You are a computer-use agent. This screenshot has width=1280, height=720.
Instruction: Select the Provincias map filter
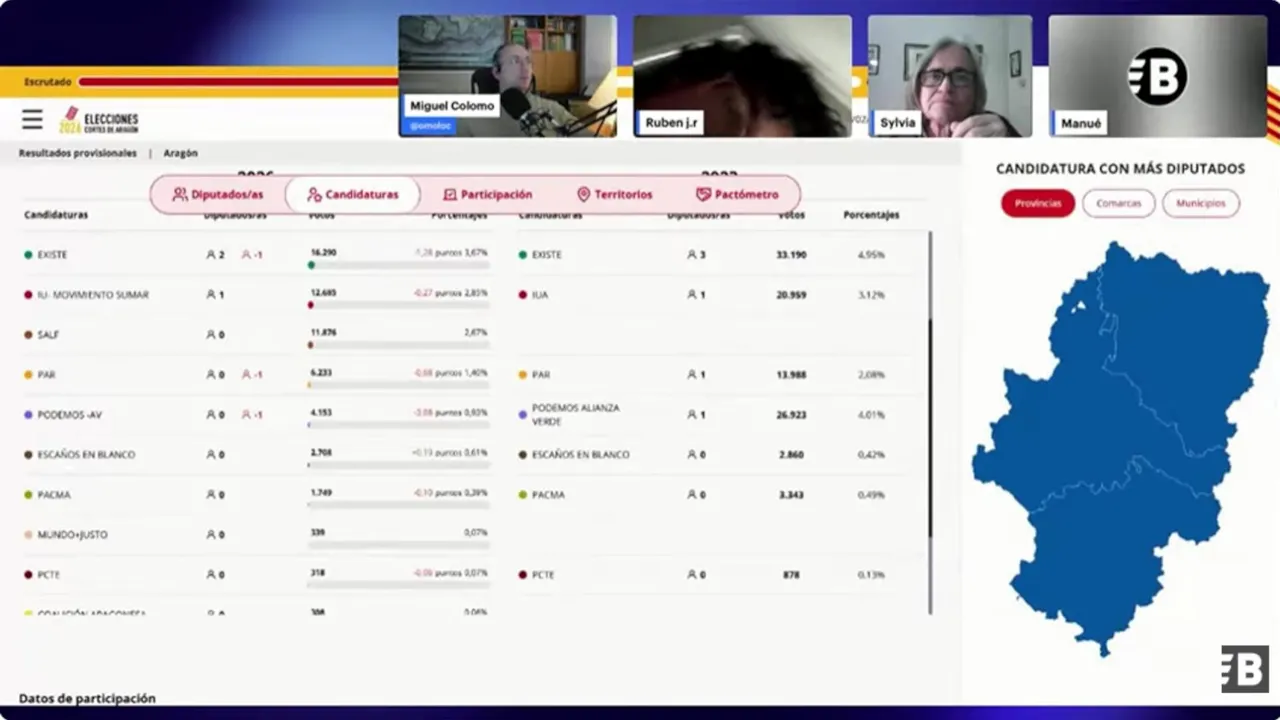click(x=1038, y=203)
